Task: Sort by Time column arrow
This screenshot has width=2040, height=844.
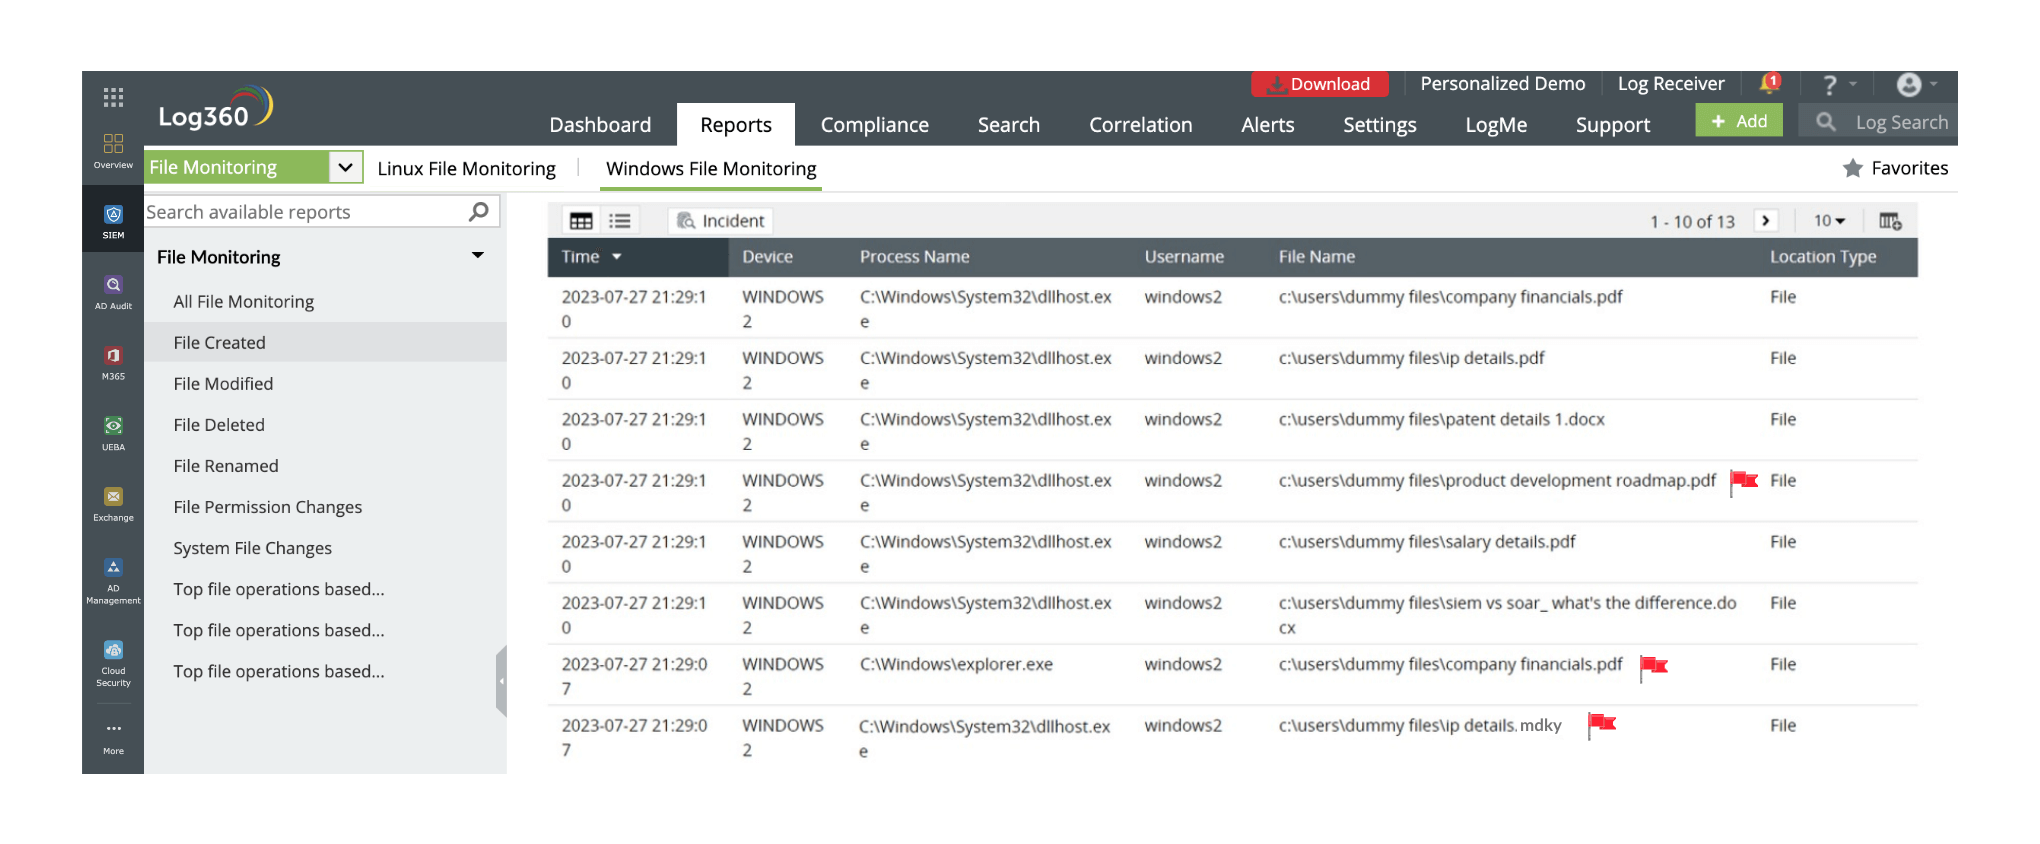Action: [617, 257]
